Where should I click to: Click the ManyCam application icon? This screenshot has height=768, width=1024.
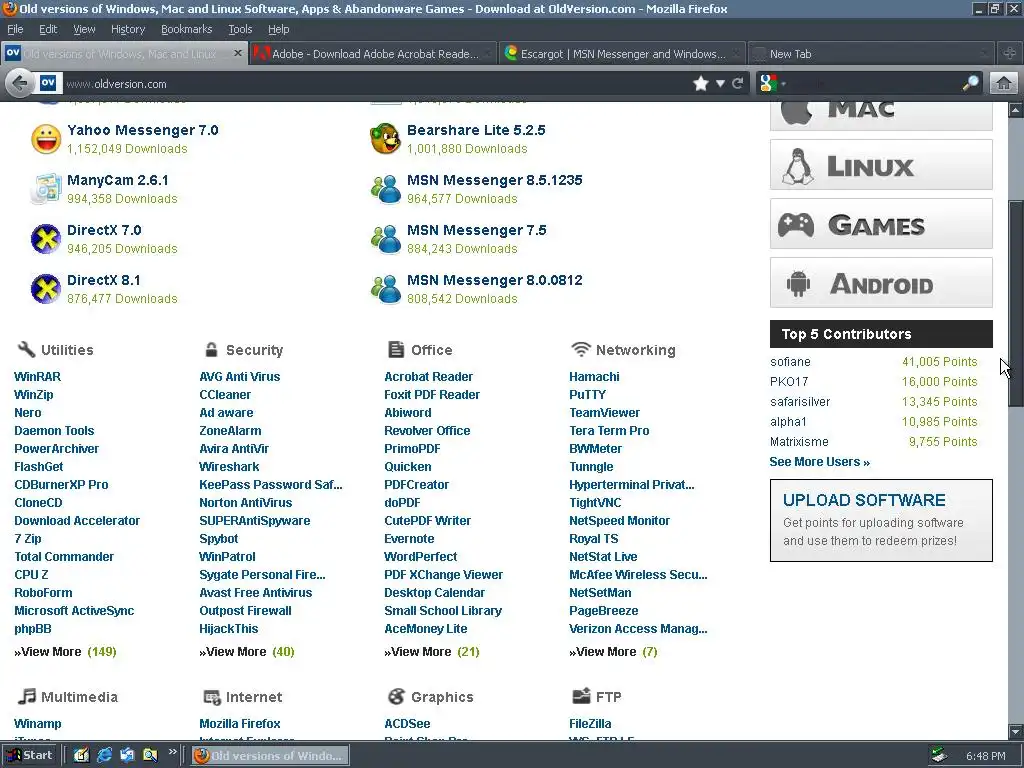pyautogui.click(x=46, y=189)
